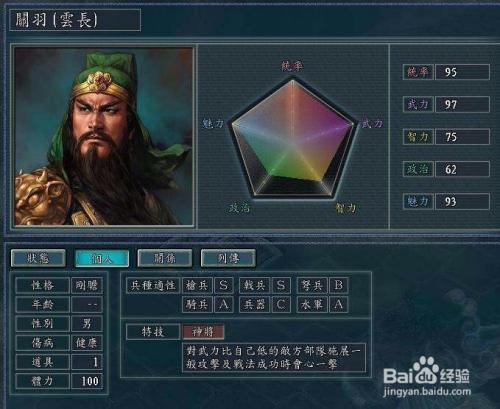This screenshot has height=409, width=500.
Task: Open the 列傳 biography tab
Action: pos(228,258)
